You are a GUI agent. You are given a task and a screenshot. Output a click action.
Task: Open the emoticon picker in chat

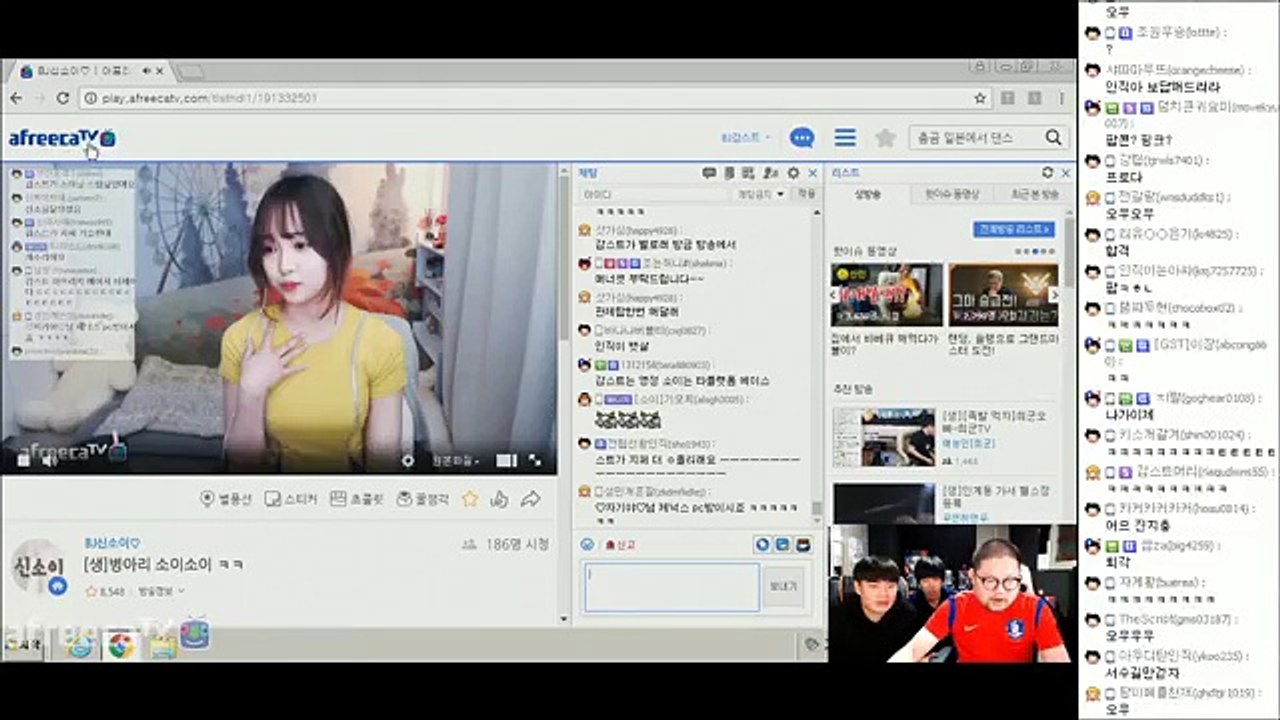coord(587,545)
